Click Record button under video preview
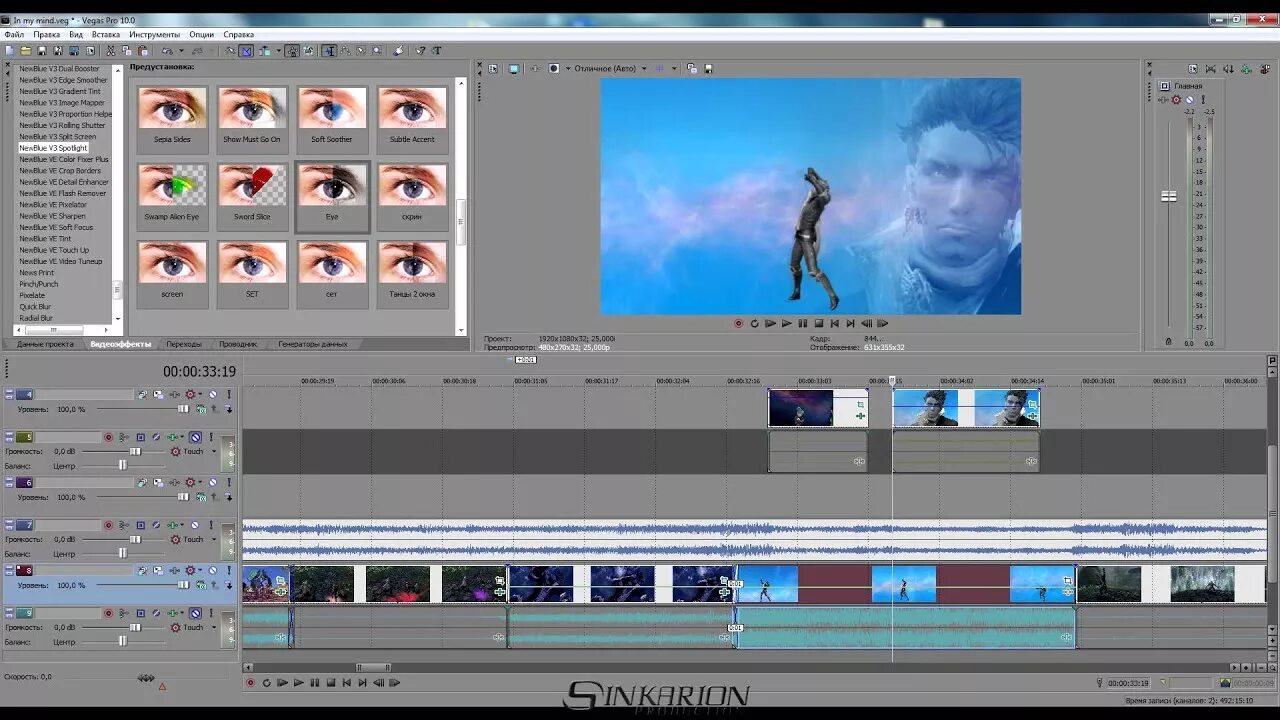Screen dimensions: 1280x720 click(x=738, y=323)
